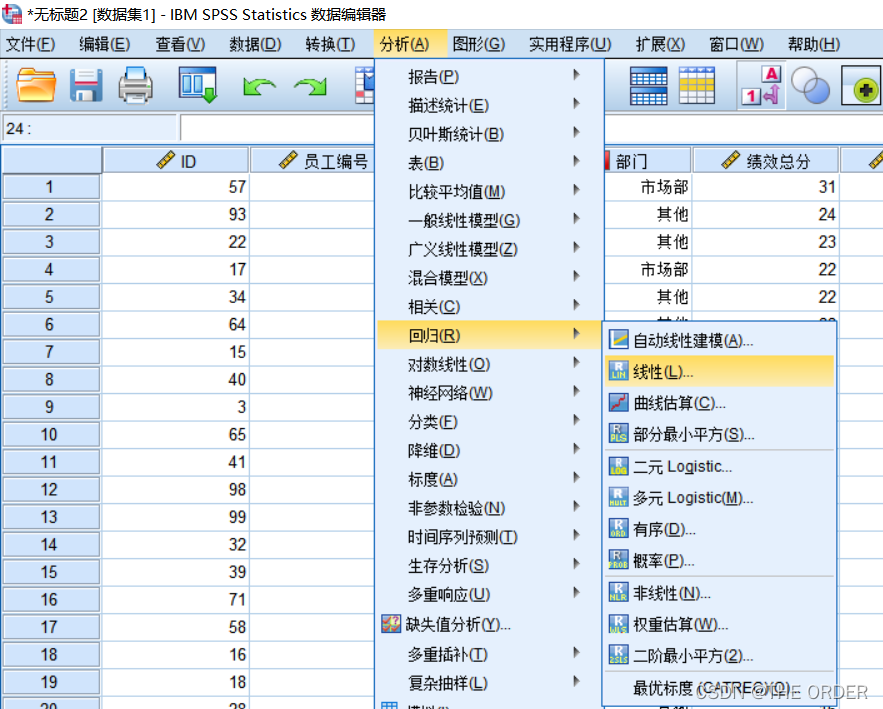Expand the 非参数检验(N) submenu
This screenshot has height=709, width=883.
tap(490, 508)
